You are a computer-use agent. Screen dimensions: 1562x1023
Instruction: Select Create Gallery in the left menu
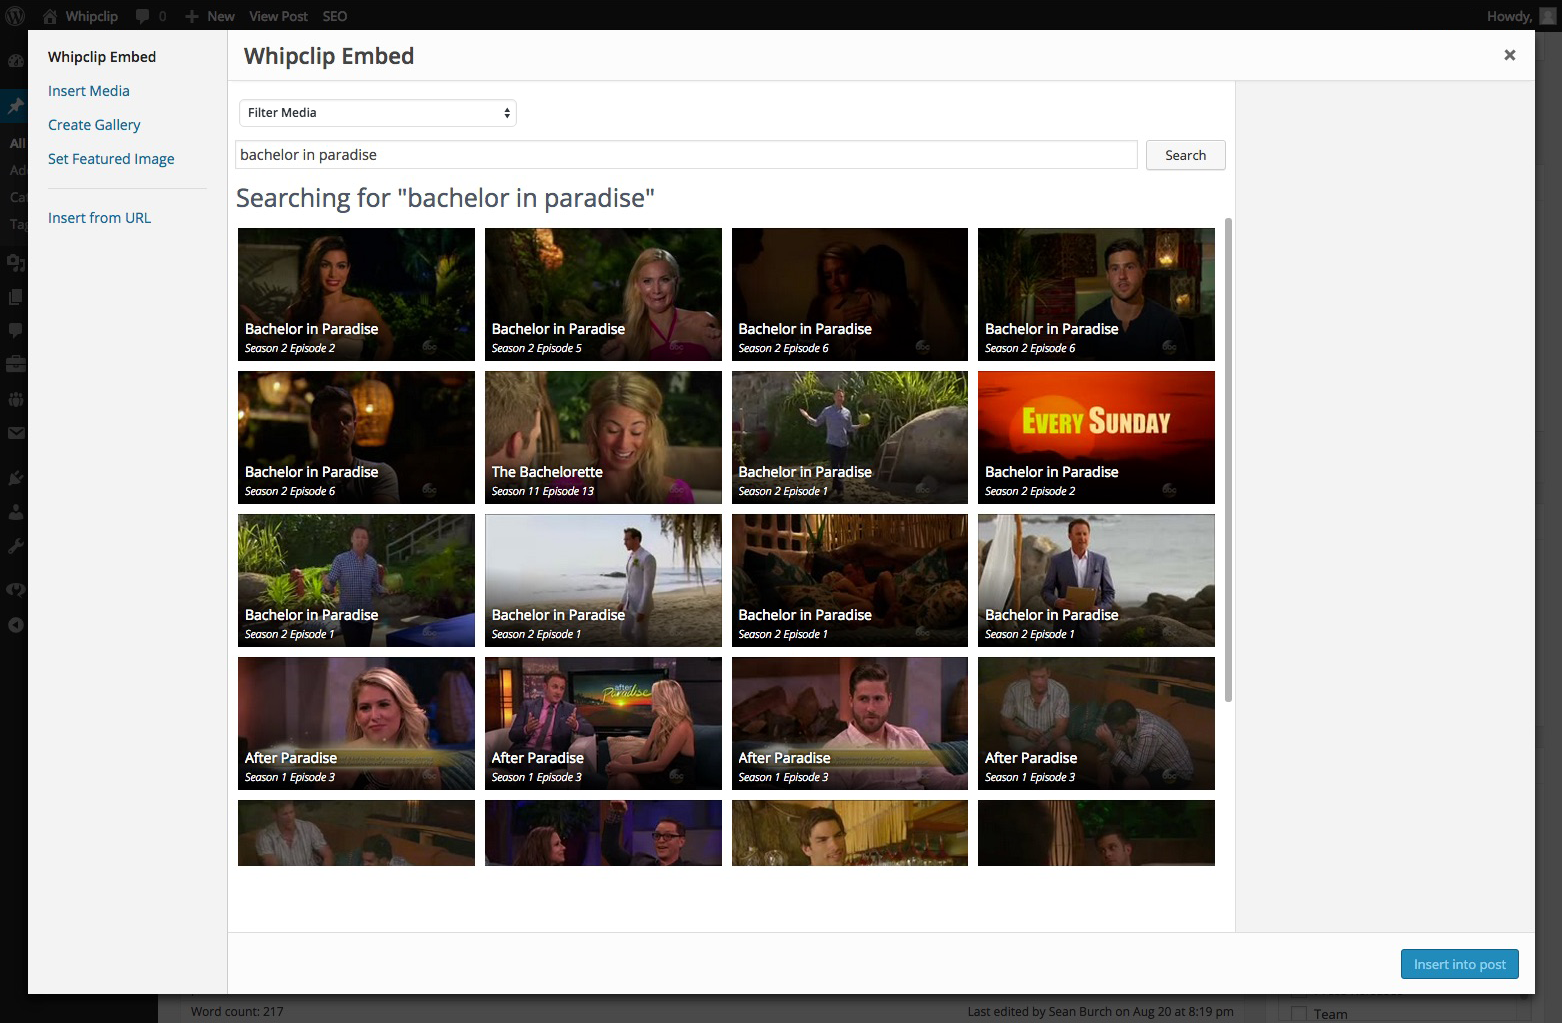[x=94, y=125]
